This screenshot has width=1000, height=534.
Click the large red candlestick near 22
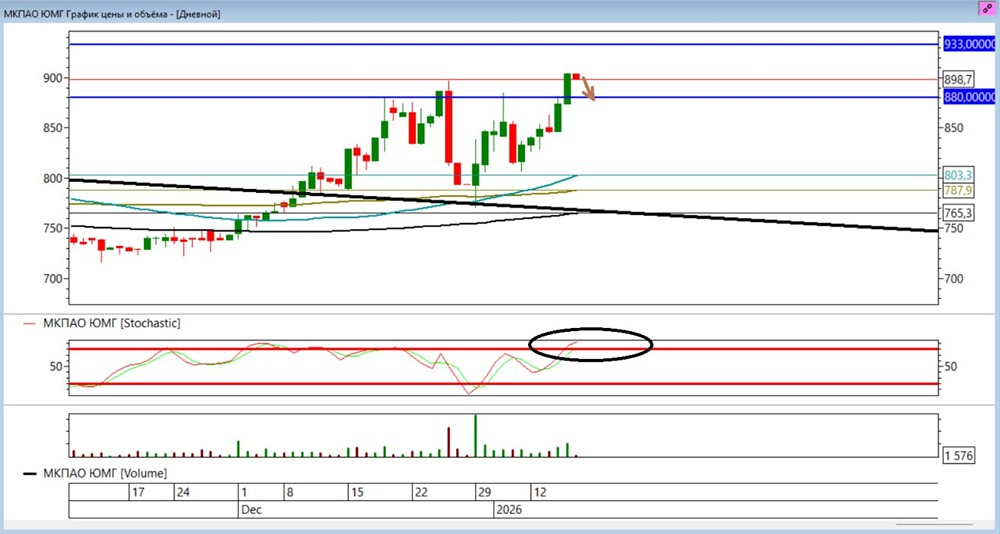pos(448,127)
